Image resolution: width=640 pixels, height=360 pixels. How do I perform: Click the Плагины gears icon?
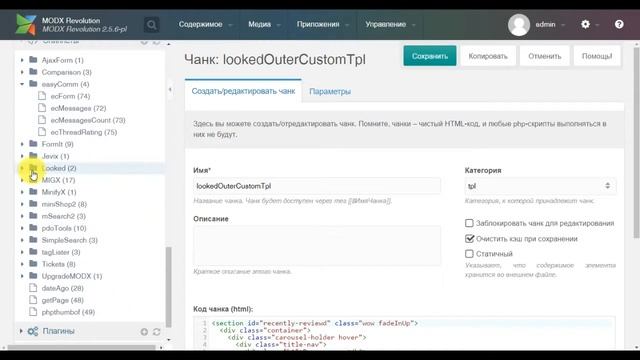tap(33, 331)
